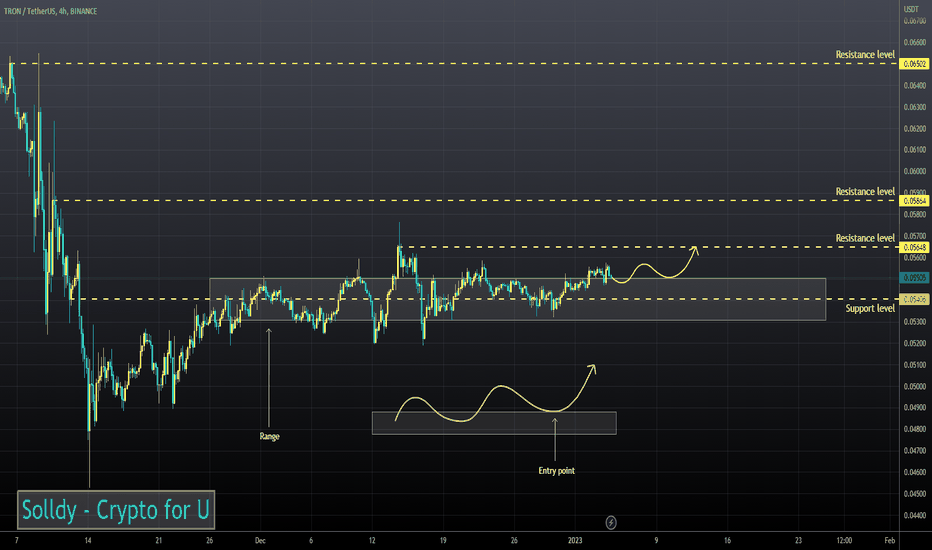Click the 0.06600 price axis value

point(915,42)
